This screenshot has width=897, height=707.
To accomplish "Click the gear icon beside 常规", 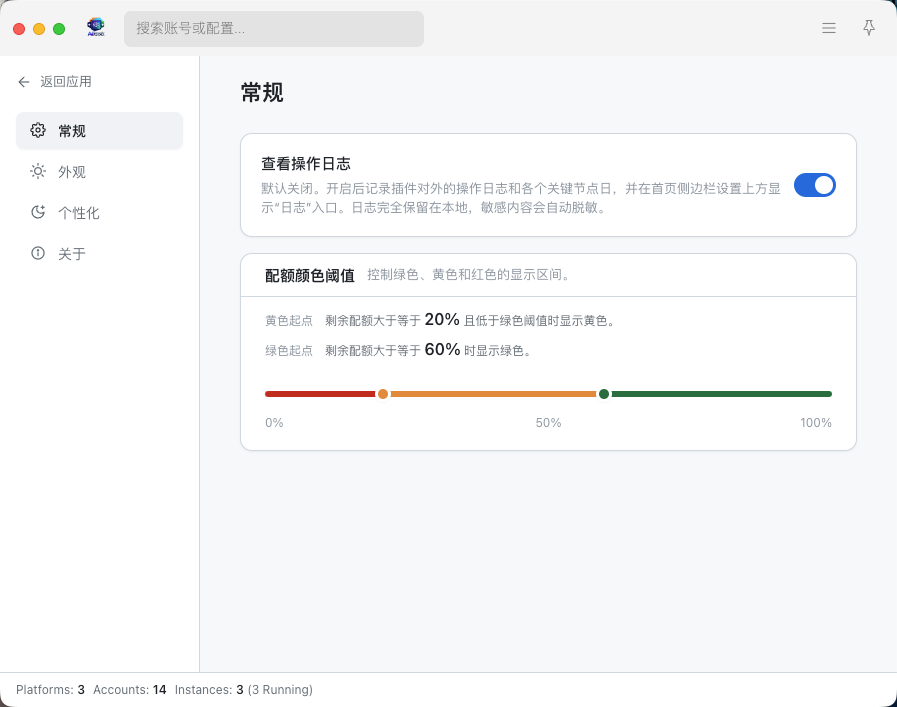I will [38, 131].
